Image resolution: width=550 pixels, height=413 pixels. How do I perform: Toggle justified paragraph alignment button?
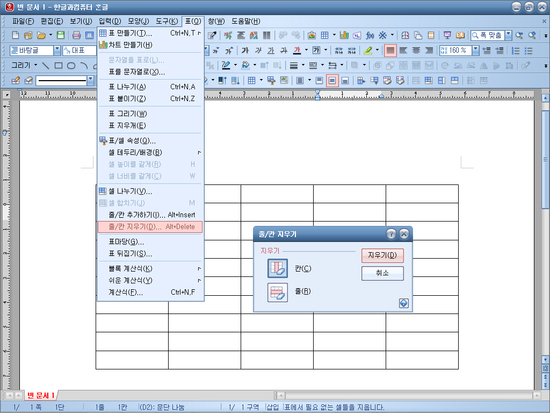[390, 51]
